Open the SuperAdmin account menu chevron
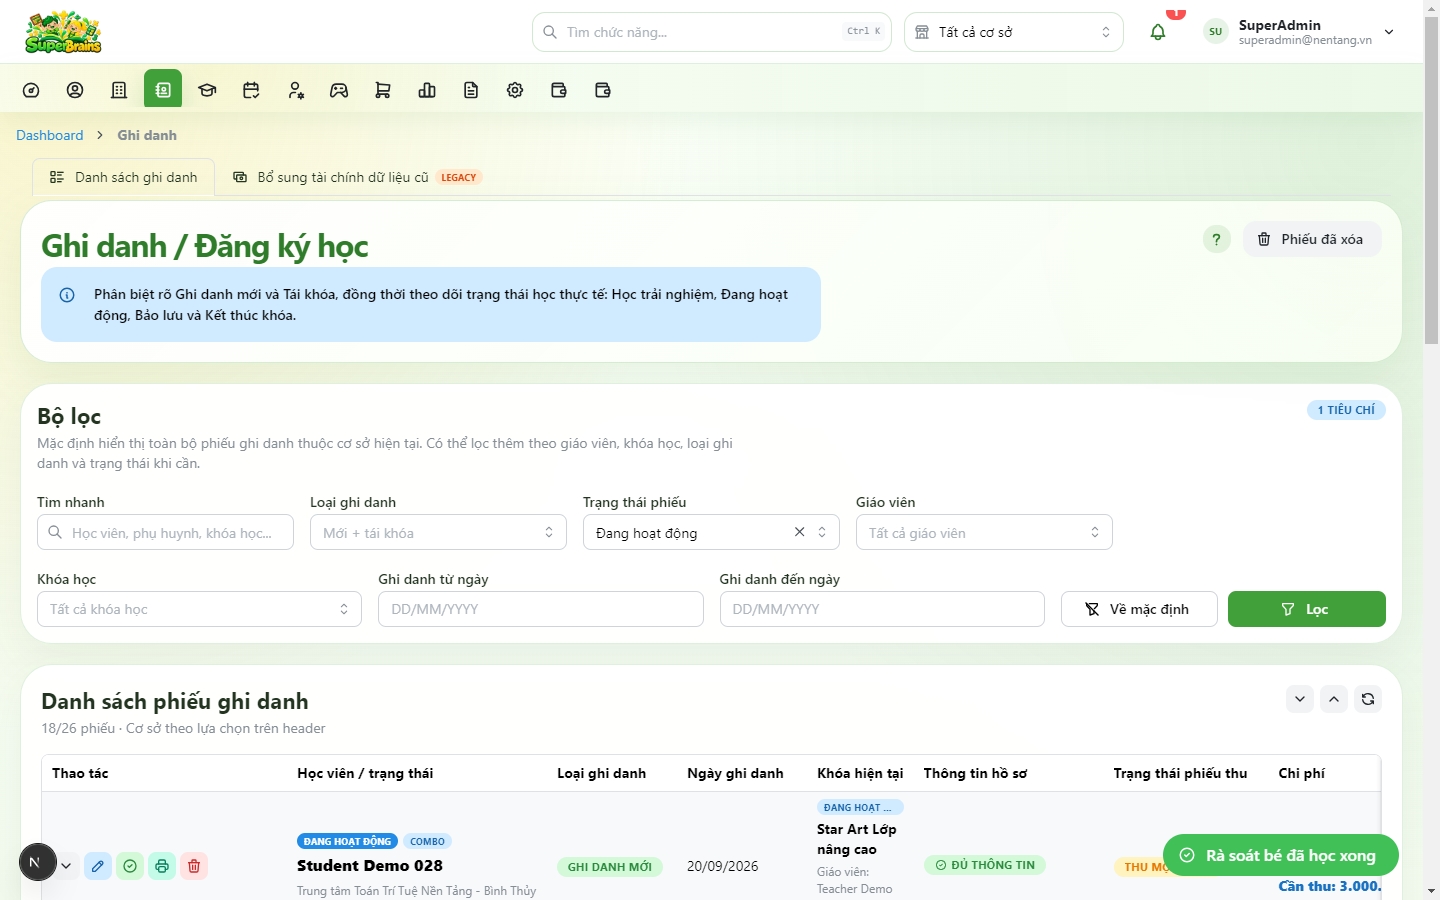1440x900 pixels. [1389, 32]
